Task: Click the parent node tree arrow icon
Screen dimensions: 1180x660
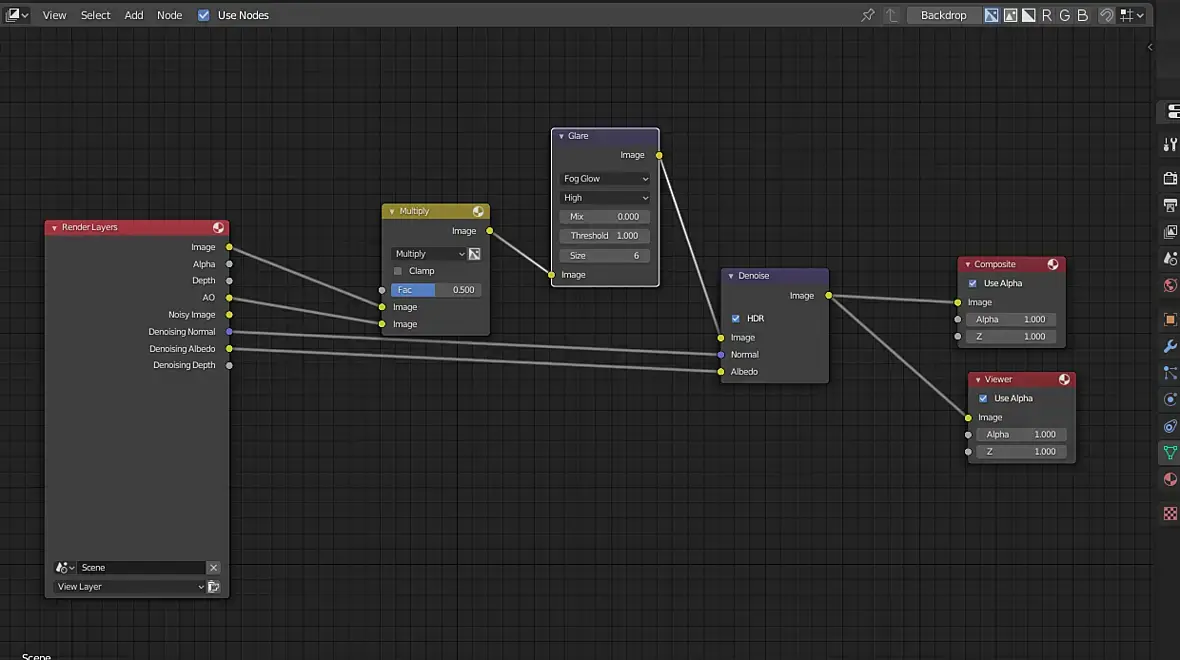Action: [x=892, y=15]
